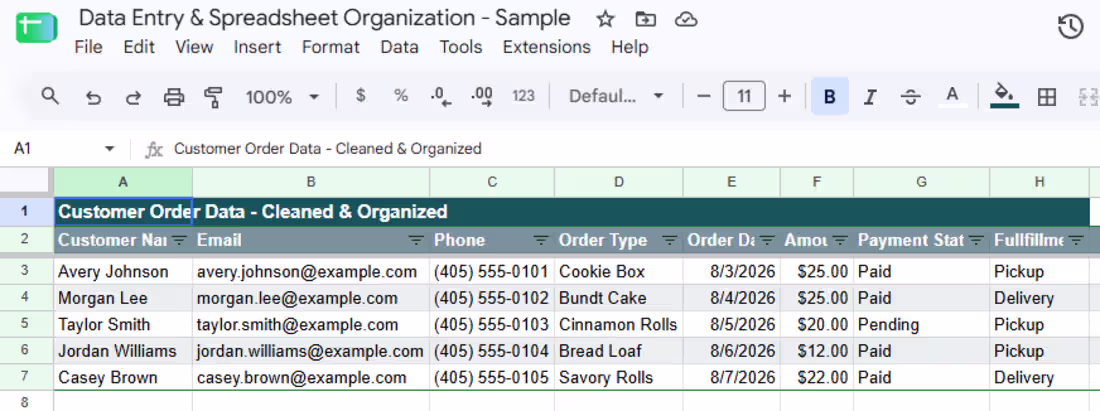Image resolution: width=1100 pixels, height=411 pixels.
Task: Open the 100% zoom dropdown
Action: [x=282, y=97]
